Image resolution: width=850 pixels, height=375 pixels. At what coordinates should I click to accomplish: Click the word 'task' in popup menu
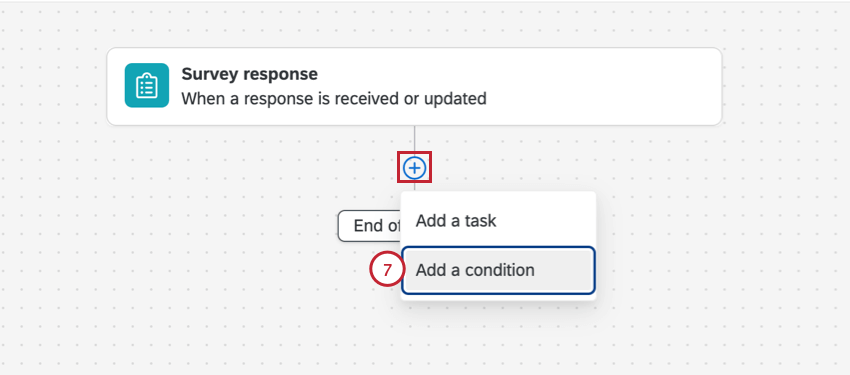(x=480, y=221)
